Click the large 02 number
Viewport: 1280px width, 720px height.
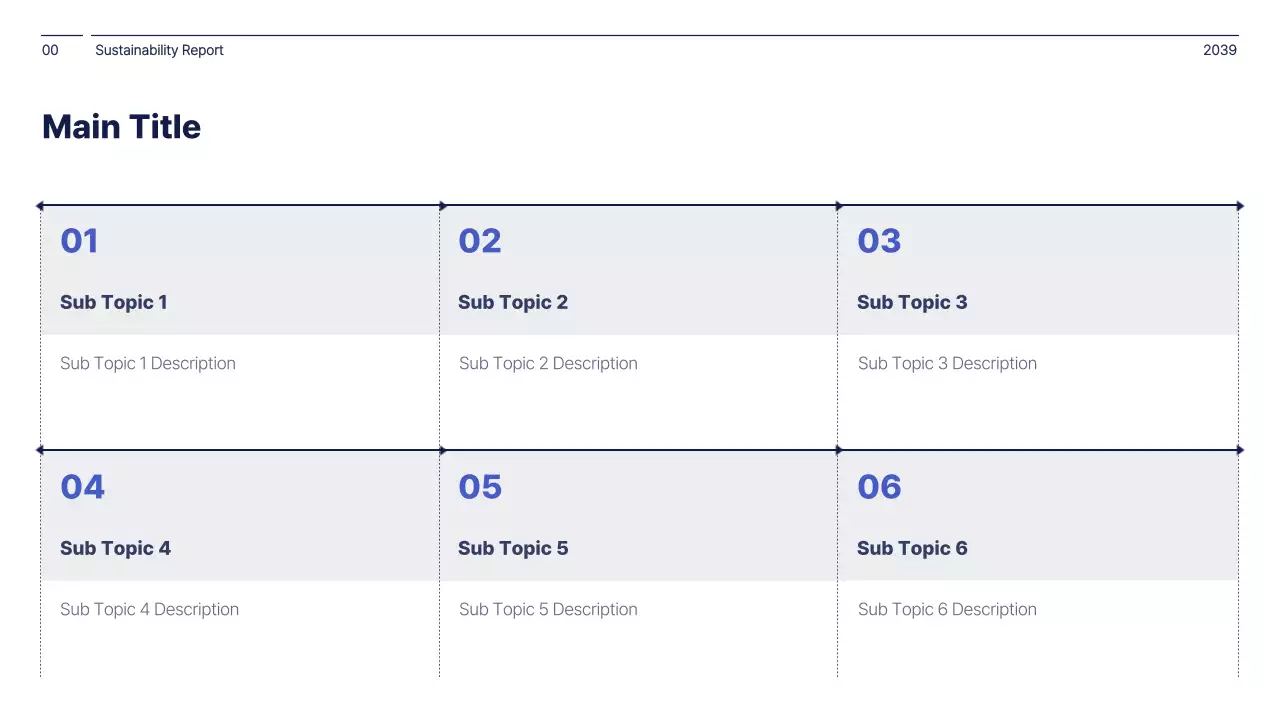[x=479, y=241]
